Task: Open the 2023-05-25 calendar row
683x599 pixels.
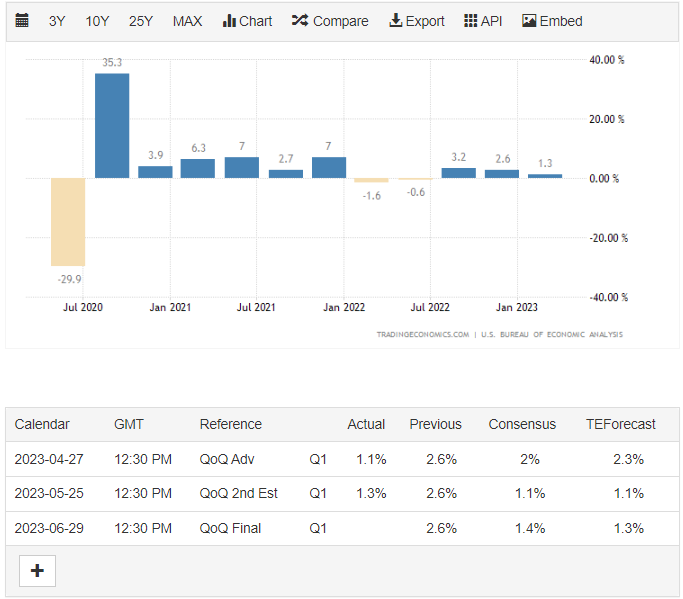Action: pyautogui.click(x=49, y=493)
